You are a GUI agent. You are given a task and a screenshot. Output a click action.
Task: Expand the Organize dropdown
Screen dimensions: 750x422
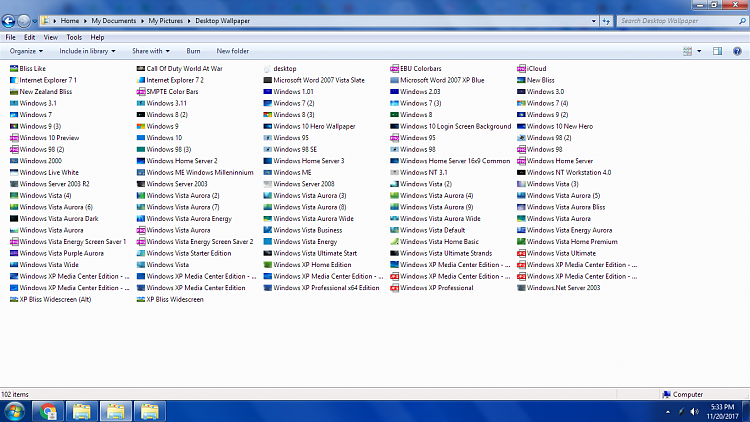click(26, 51)
